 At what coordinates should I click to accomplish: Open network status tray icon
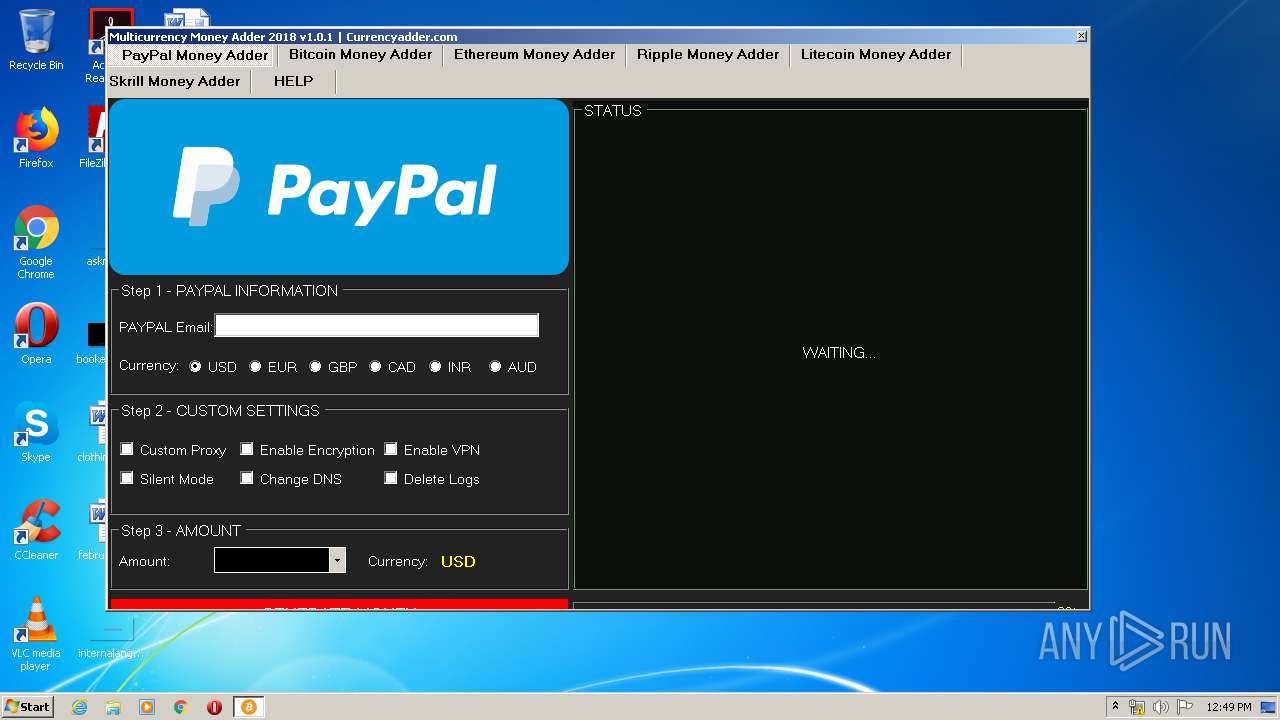pyautogui.click(x=1137, y=707)
